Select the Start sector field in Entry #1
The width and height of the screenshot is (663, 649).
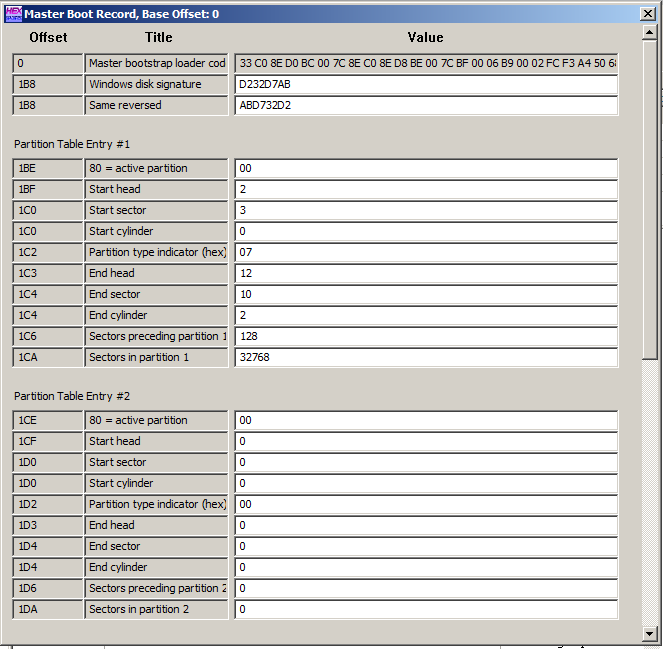426,210
